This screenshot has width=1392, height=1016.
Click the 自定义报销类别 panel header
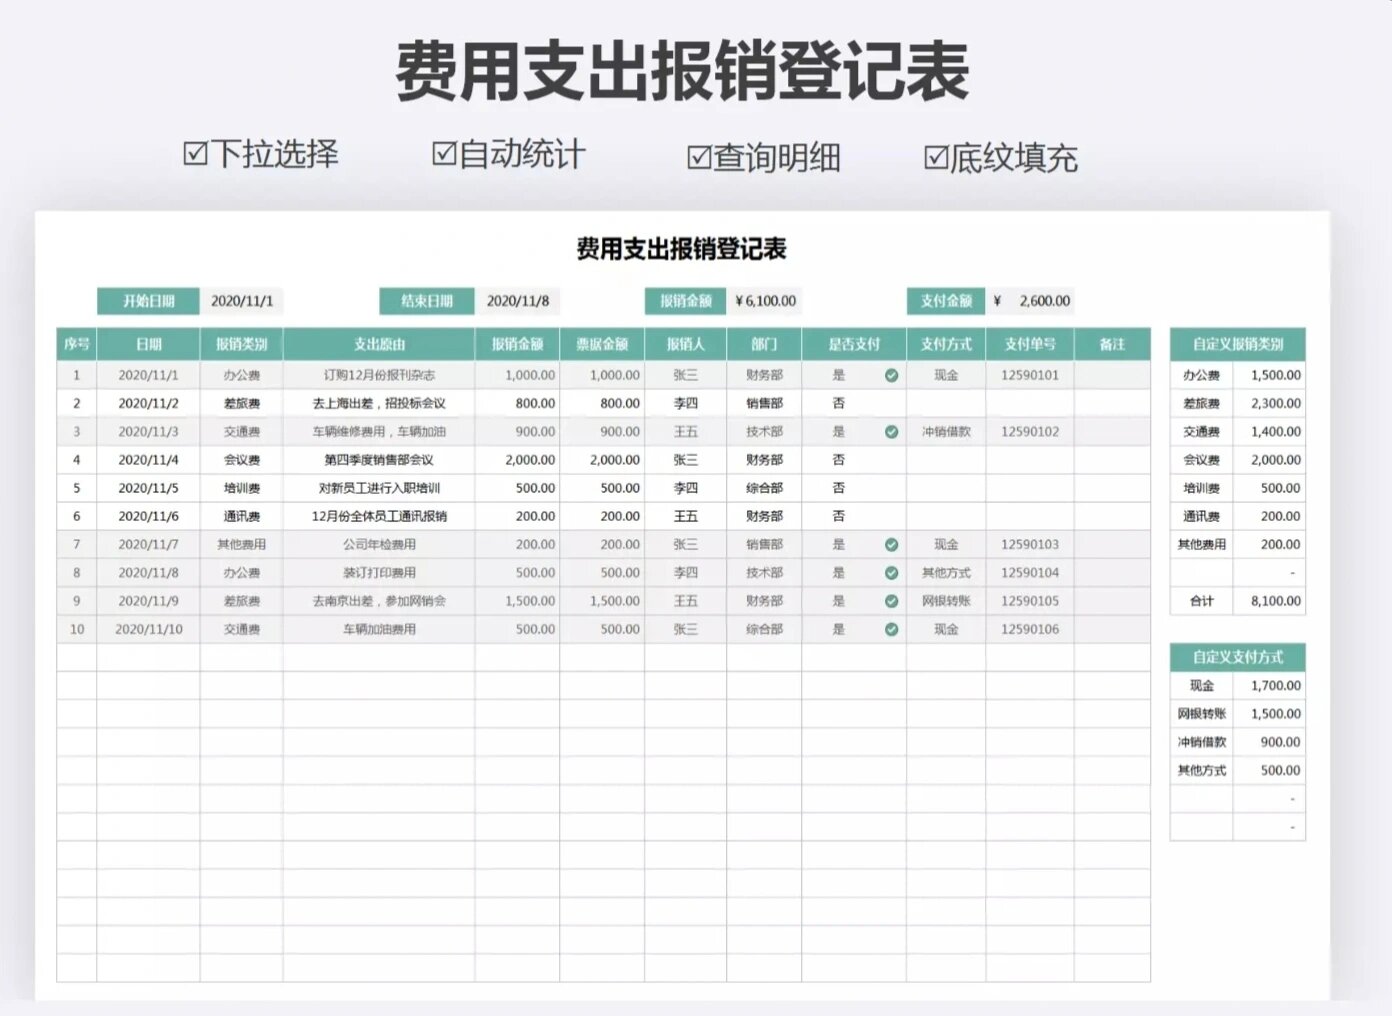tap(1237, 344)
